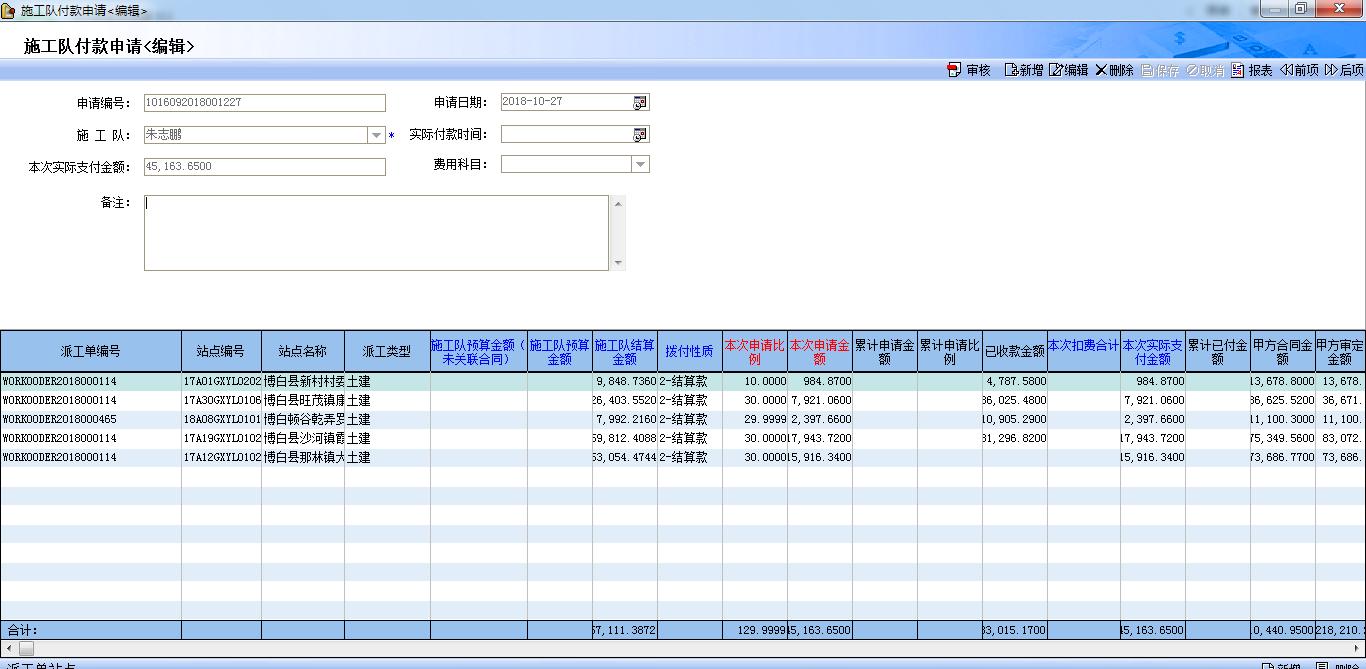The width and height of the screenshot is (1366, 669).
Task: Expand the 费用科目 dropdown list
Action: click(x=640, y=165)
